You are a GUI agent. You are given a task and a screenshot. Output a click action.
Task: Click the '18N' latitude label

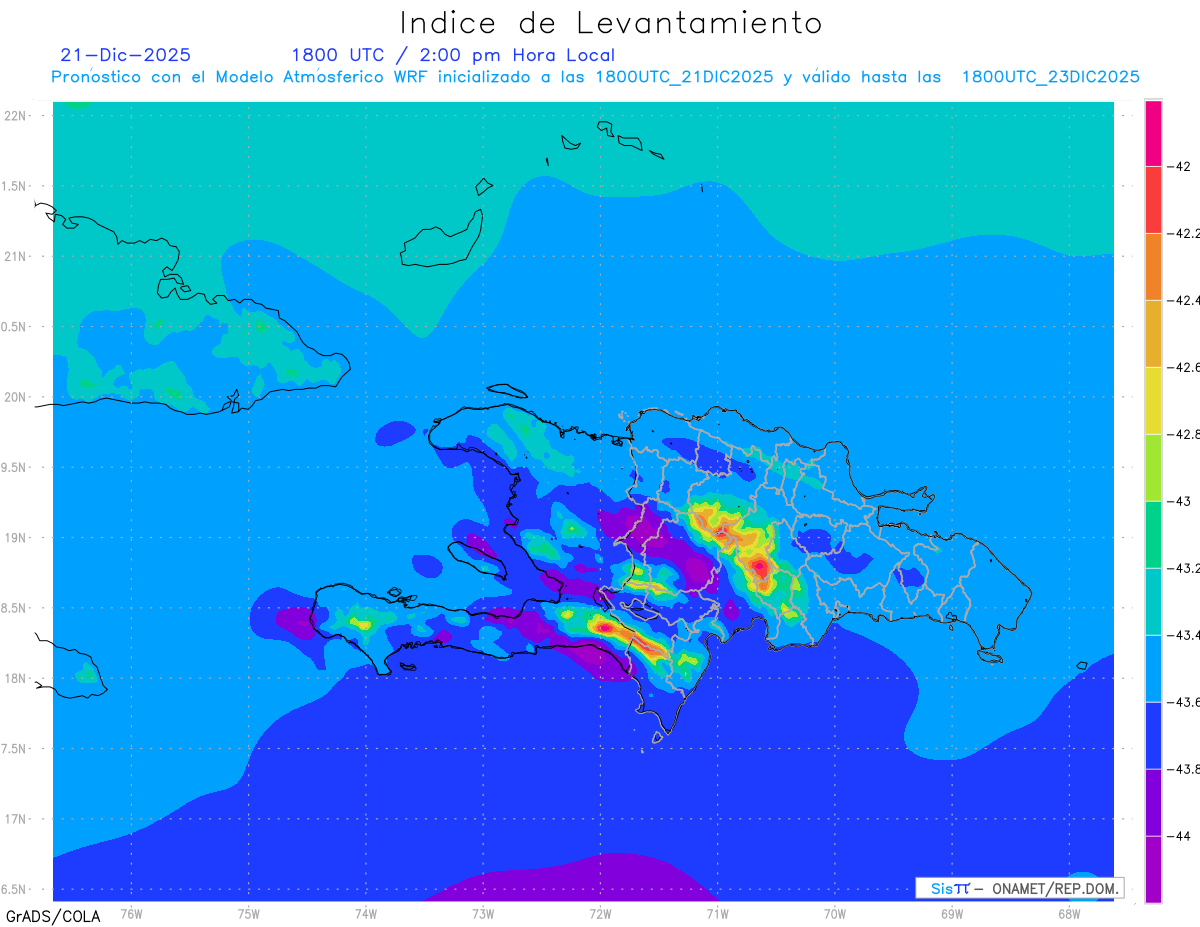(17, 679)
